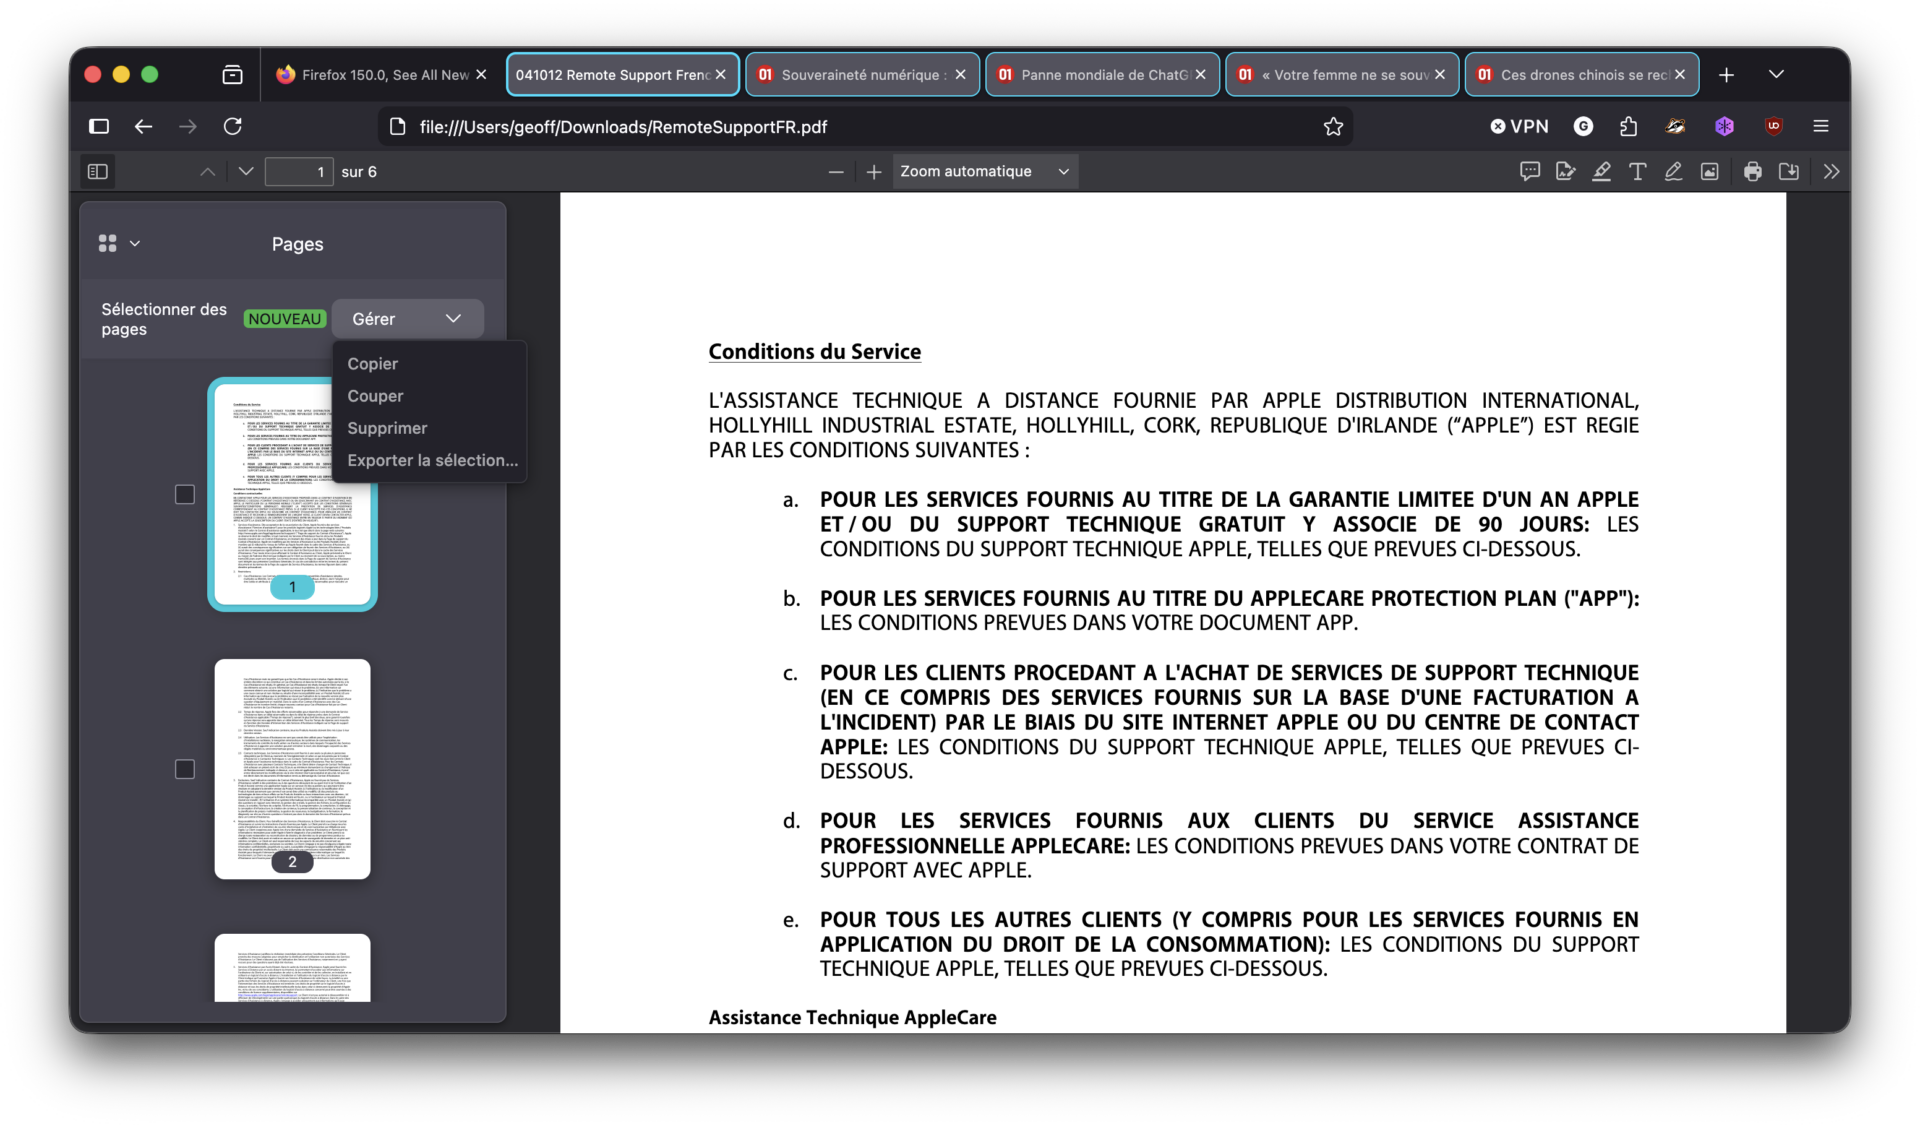This screenshot has width=1920, height=1125.
Task: Open the Zoom automatique dropdown
Action: tap(984, 171)
